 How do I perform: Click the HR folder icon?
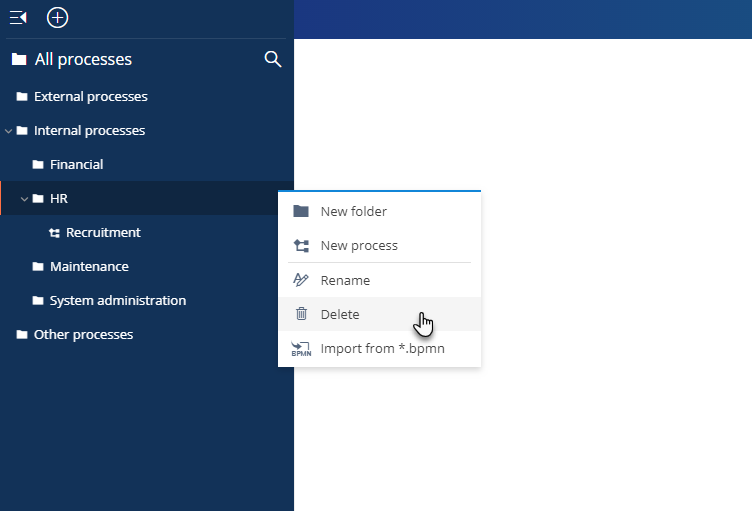(38, 199)
